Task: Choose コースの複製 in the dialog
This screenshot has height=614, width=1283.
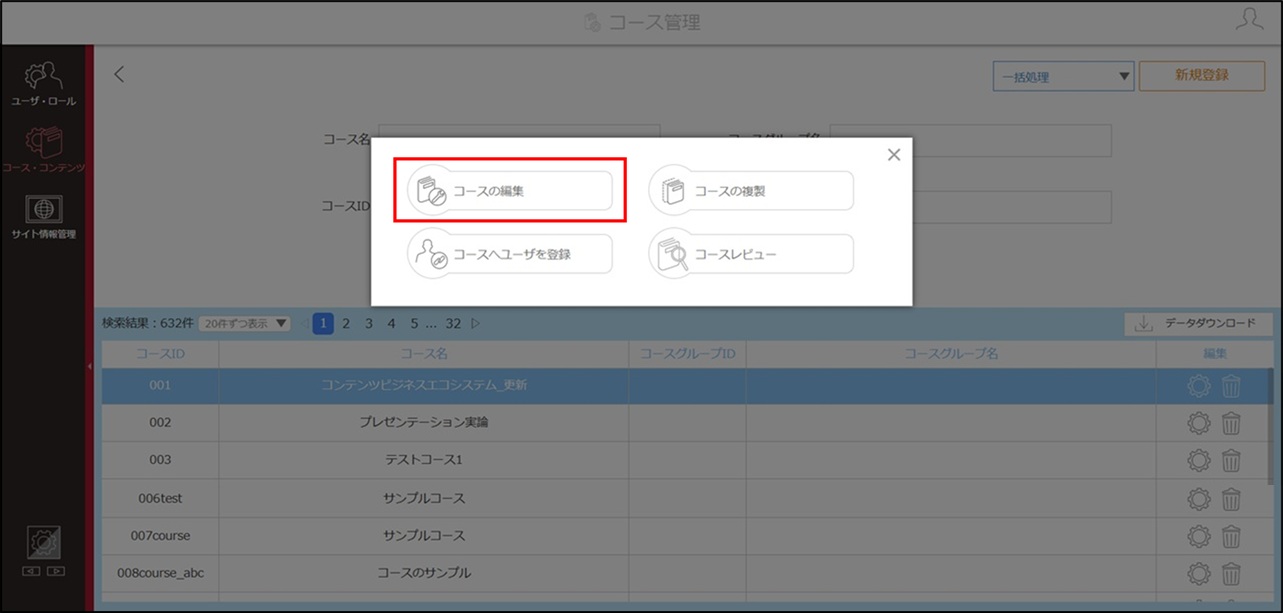Action: (751, 191)
